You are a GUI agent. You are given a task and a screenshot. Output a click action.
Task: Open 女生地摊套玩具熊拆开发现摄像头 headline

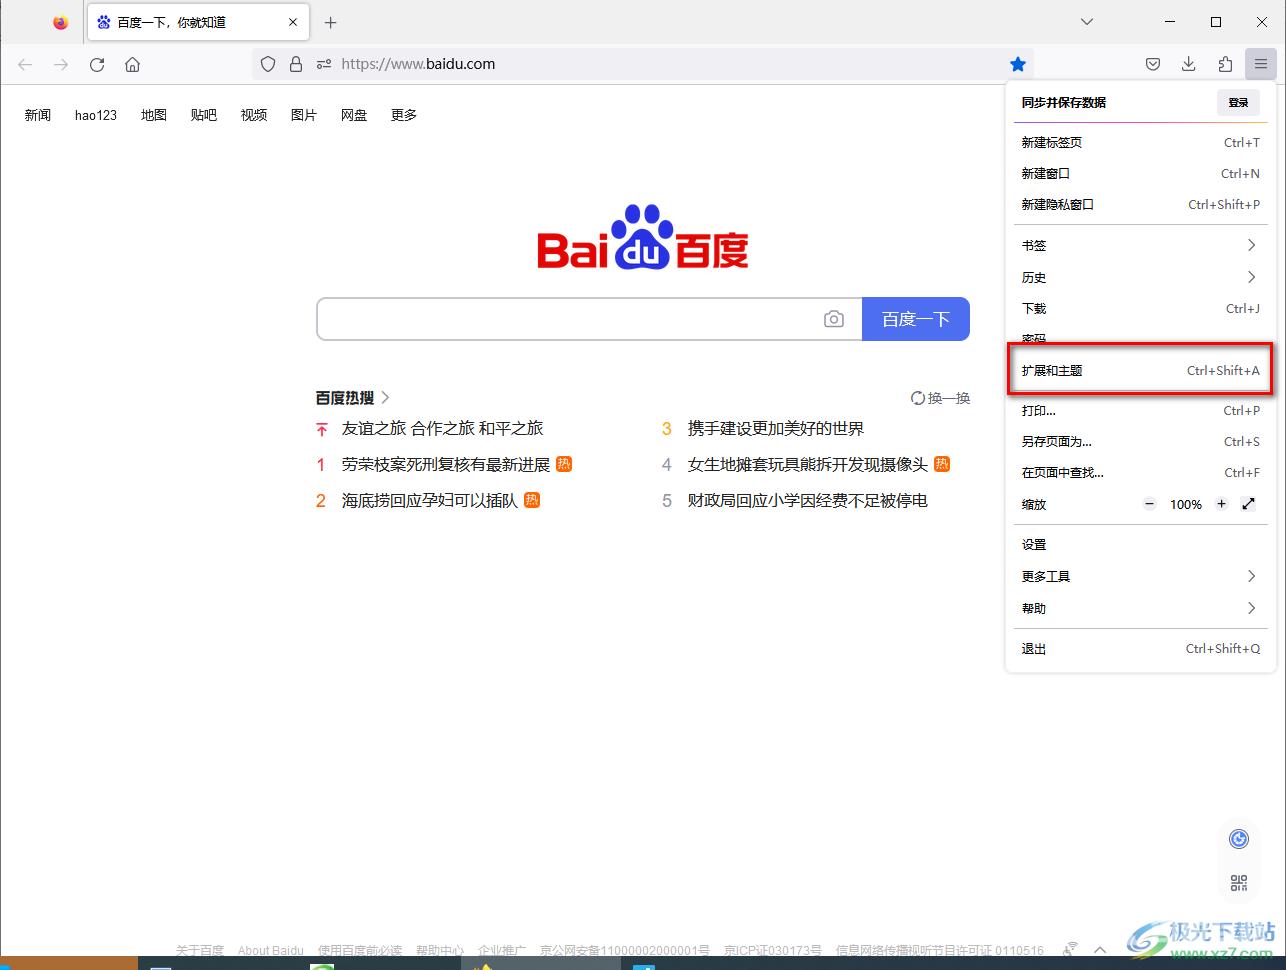point(808,464)
